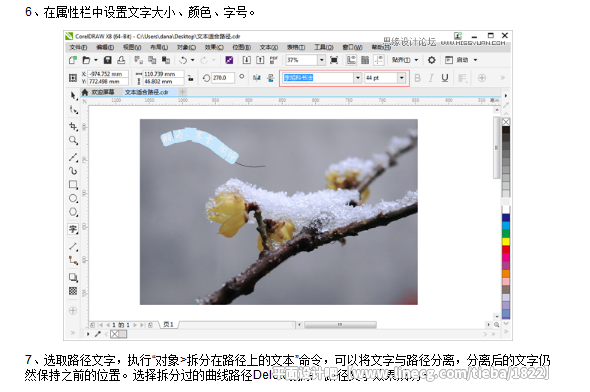Image resolution: width=590 pixels, height=392 pixels.
Task: Go to next page arrow
Action: (x=135, y=324)
